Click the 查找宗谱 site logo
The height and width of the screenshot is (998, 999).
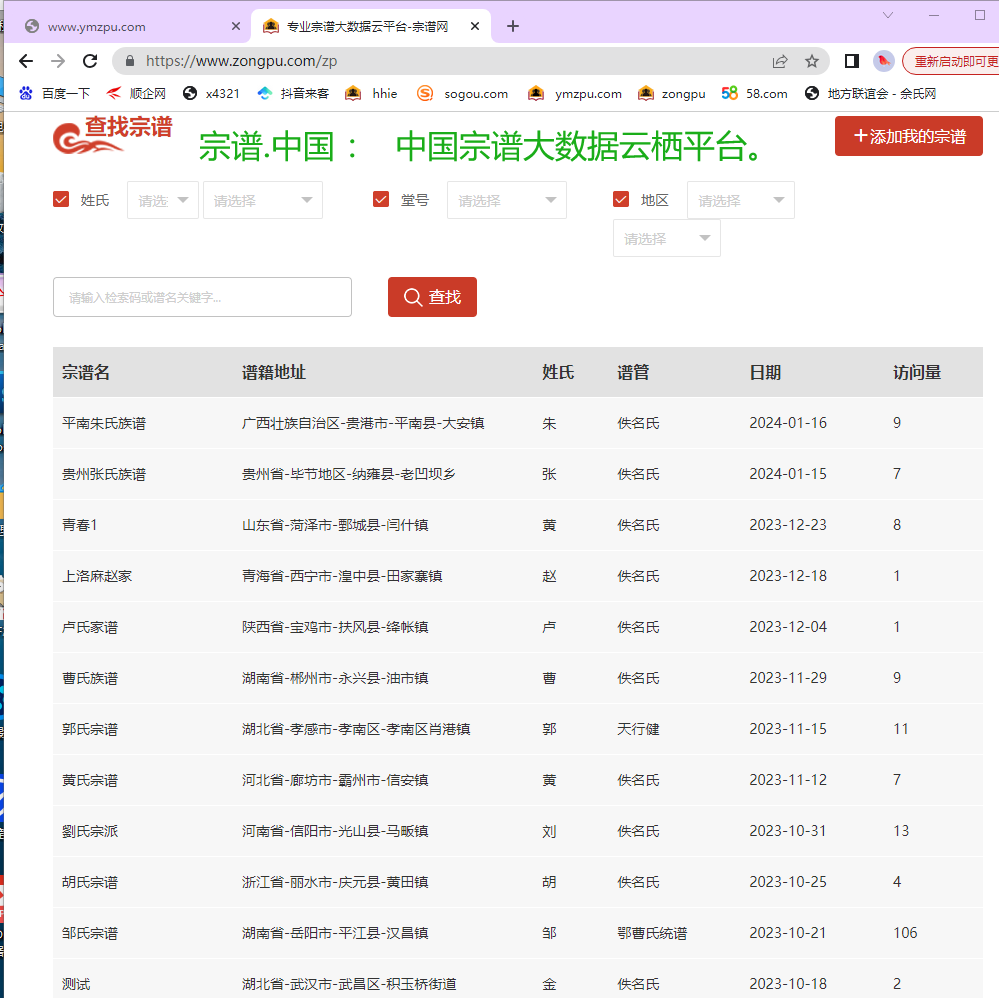[112, 136]
